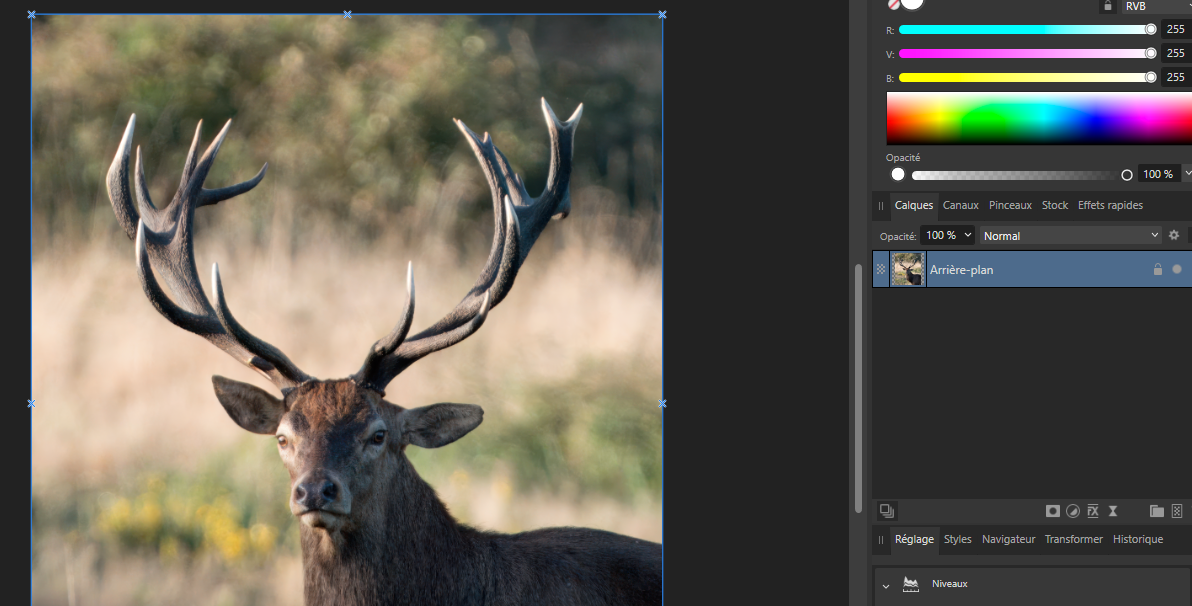Click the colour opacity 100 % field

[x=1158, y=174]
